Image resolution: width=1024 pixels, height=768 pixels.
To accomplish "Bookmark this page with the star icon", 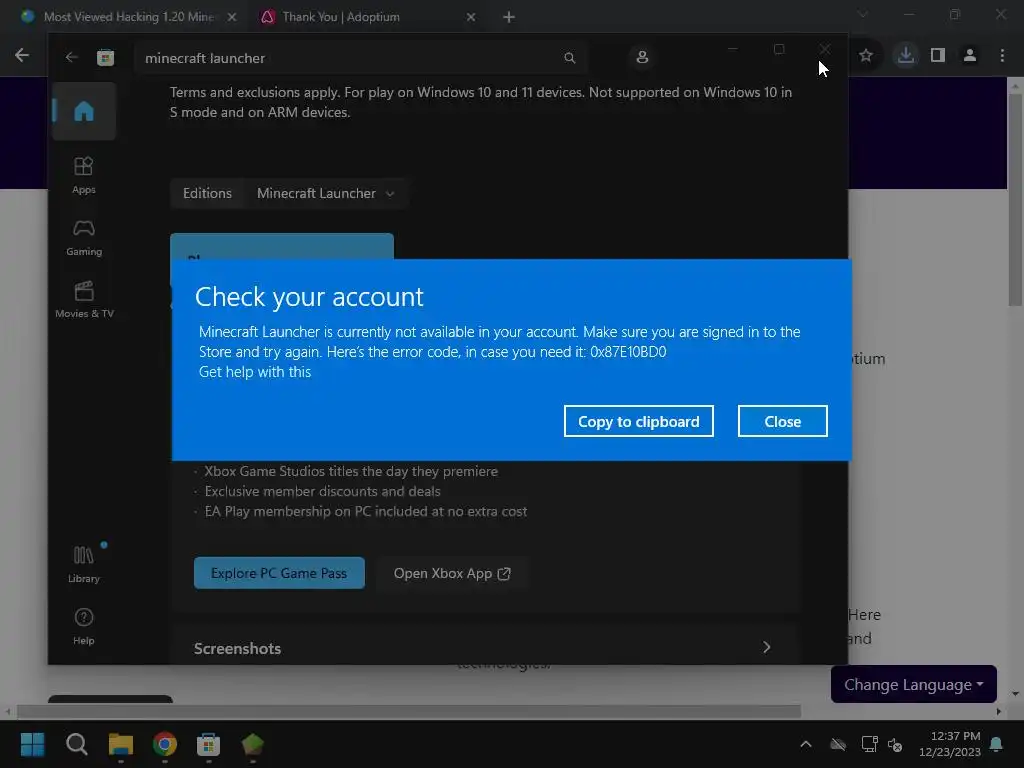I will click(x=866, y=56).
